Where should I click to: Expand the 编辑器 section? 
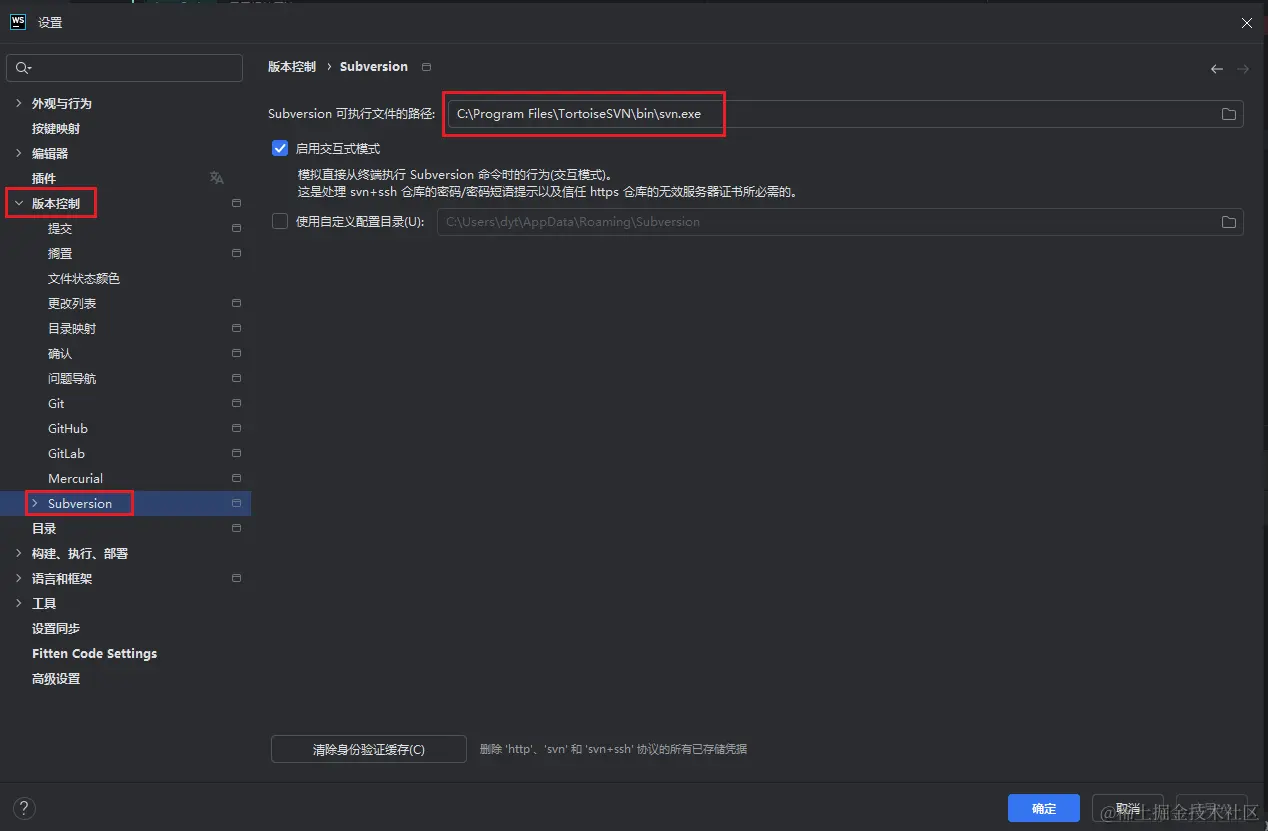coord(18,153)
